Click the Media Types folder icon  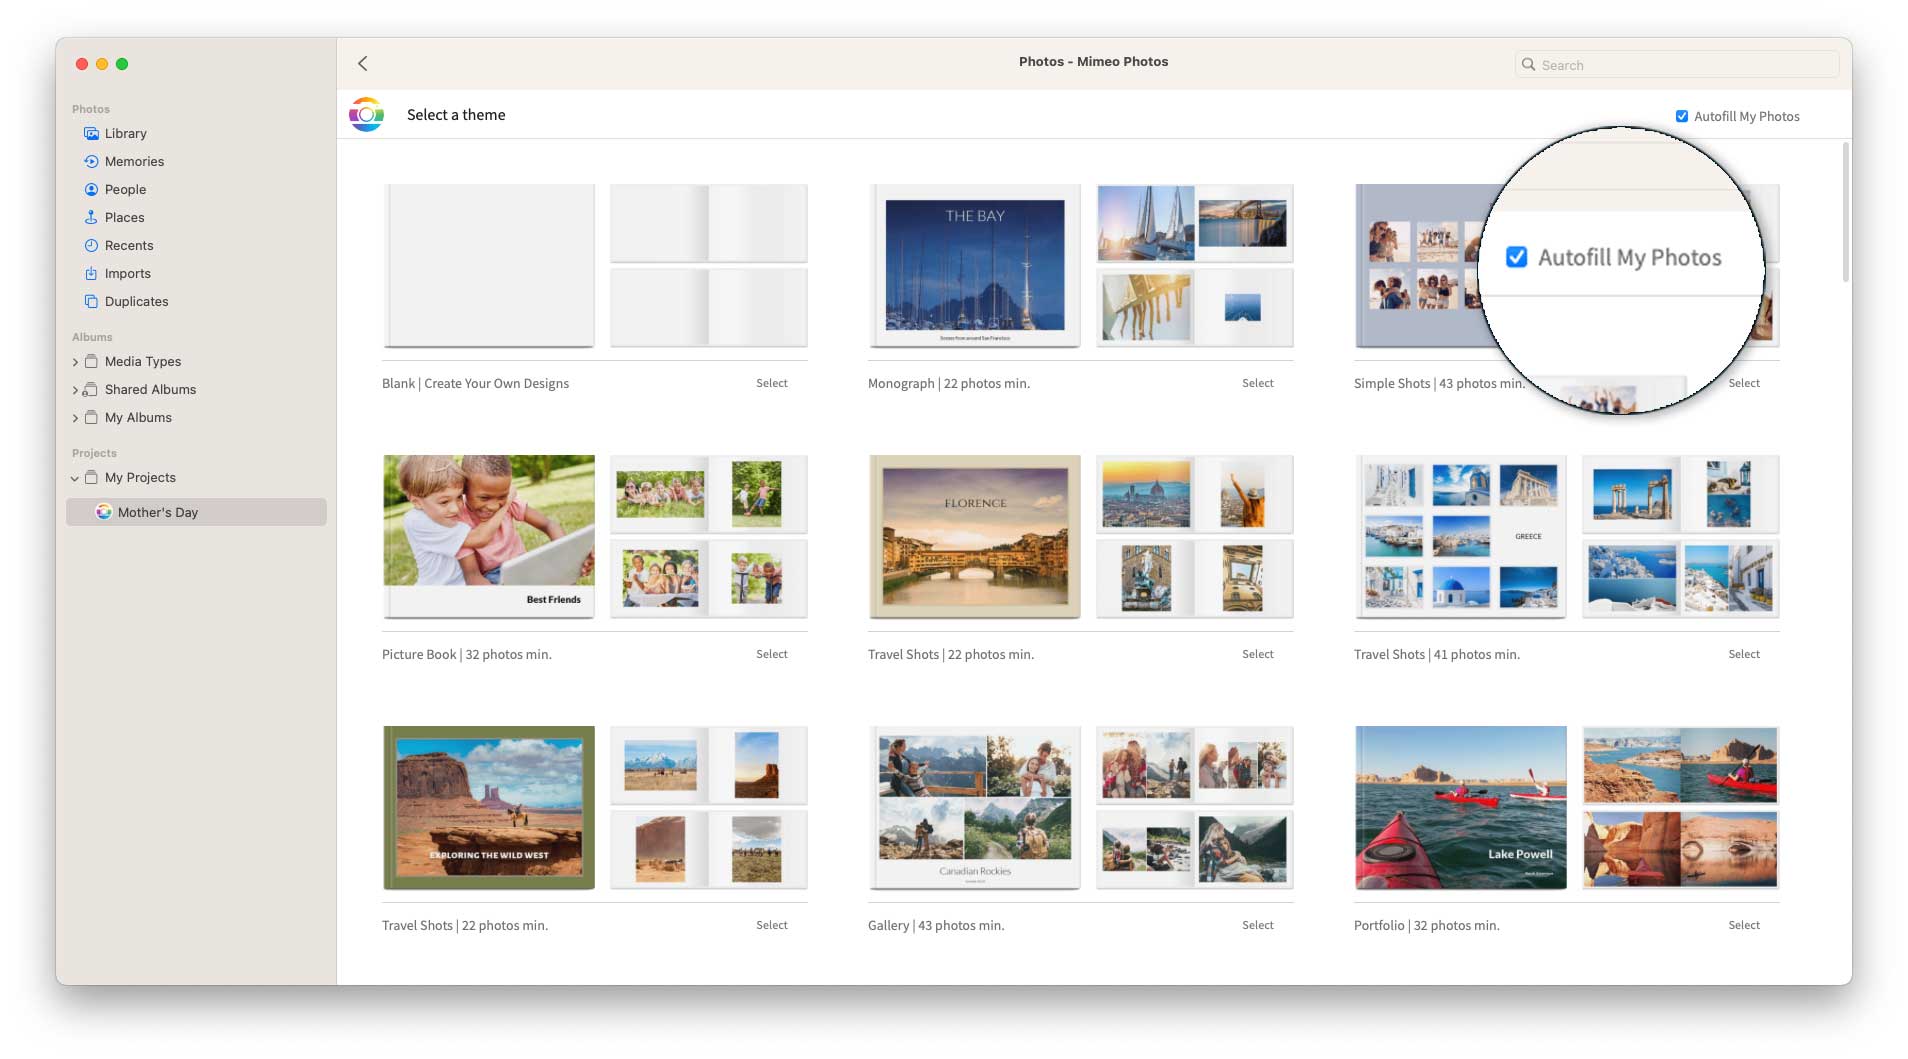(91, 361)
